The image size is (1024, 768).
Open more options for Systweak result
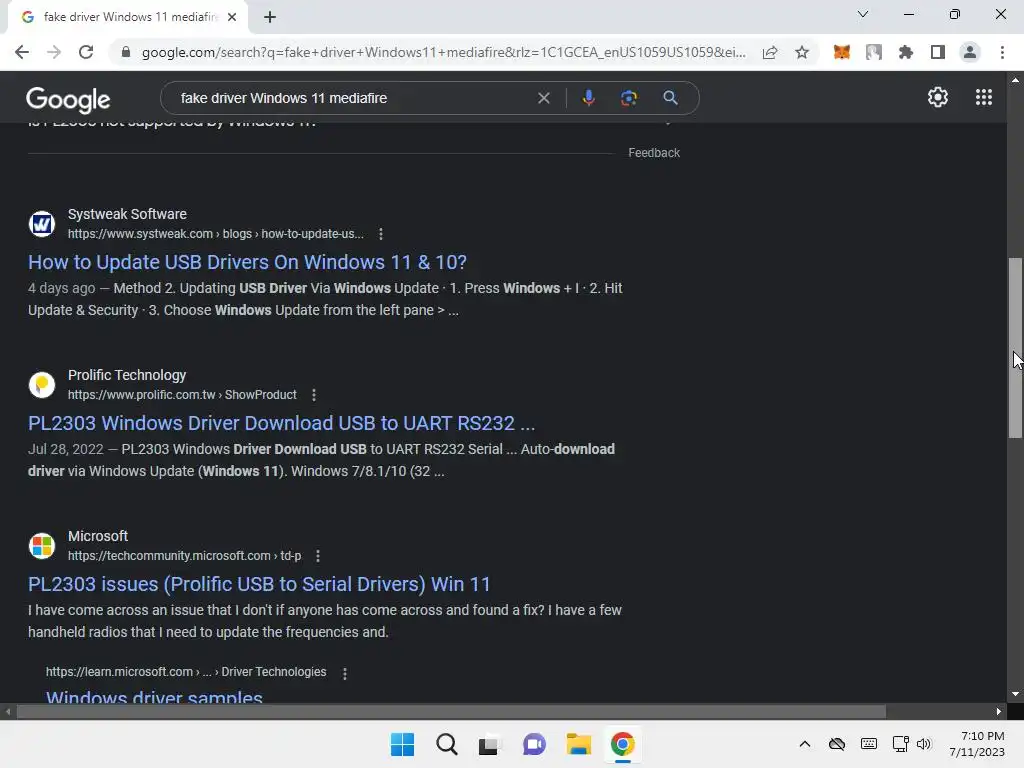point(381,234)
